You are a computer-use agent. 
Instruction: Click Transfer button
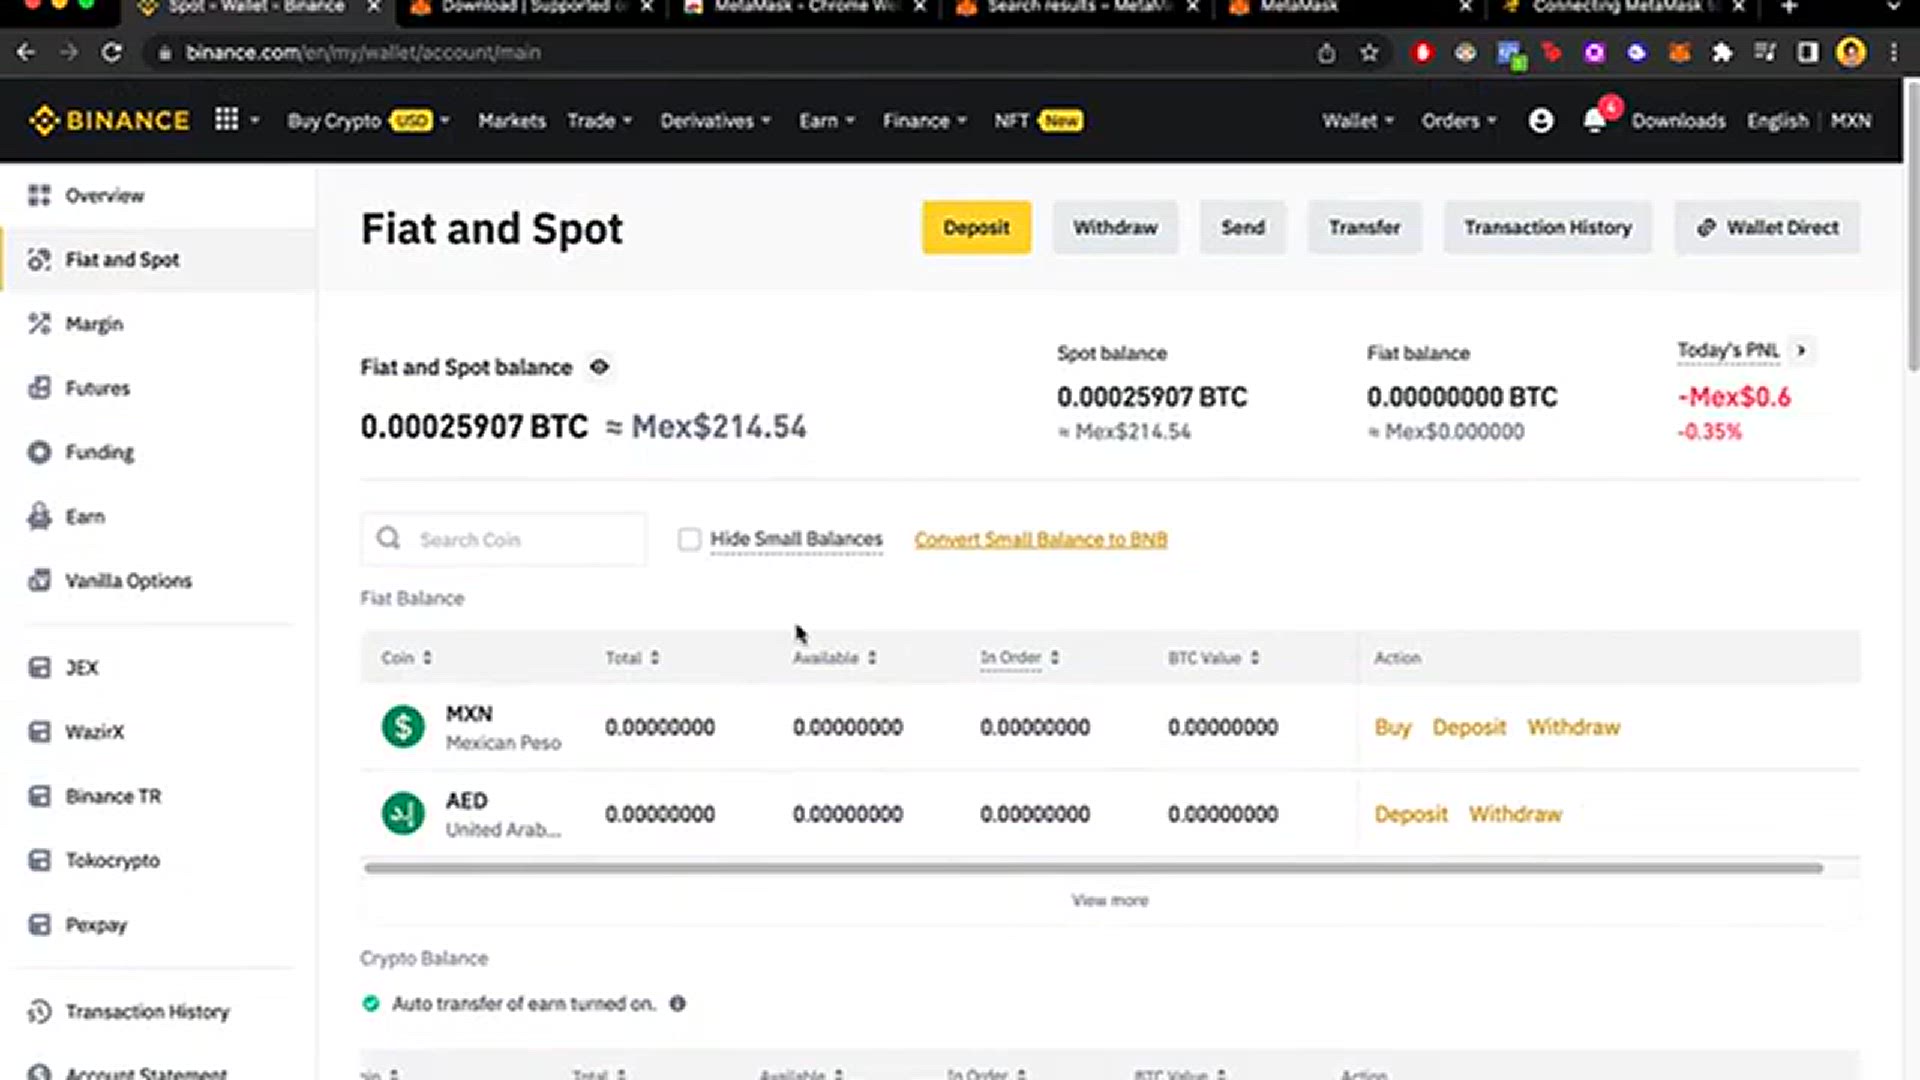coord(1364,227)
